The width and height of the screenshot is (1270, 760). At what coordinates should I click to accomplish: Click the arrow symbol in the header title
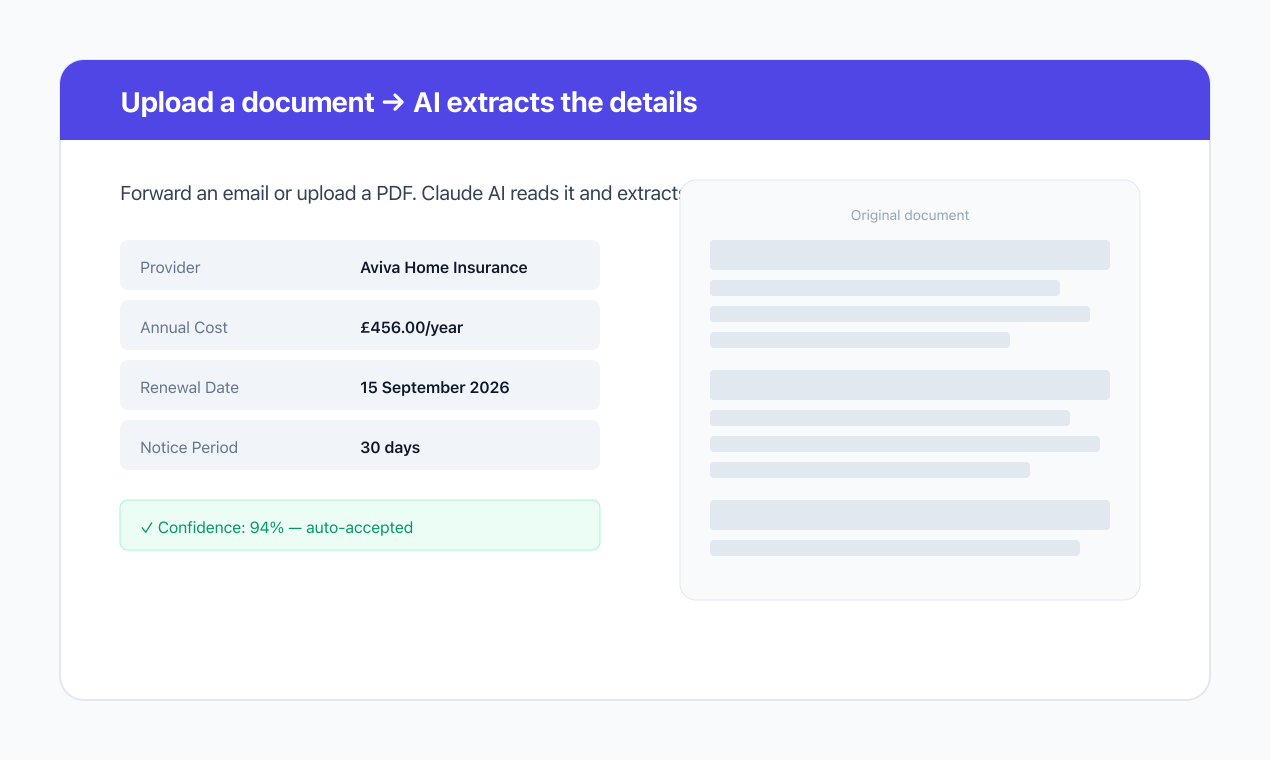(x=394, y=102)
